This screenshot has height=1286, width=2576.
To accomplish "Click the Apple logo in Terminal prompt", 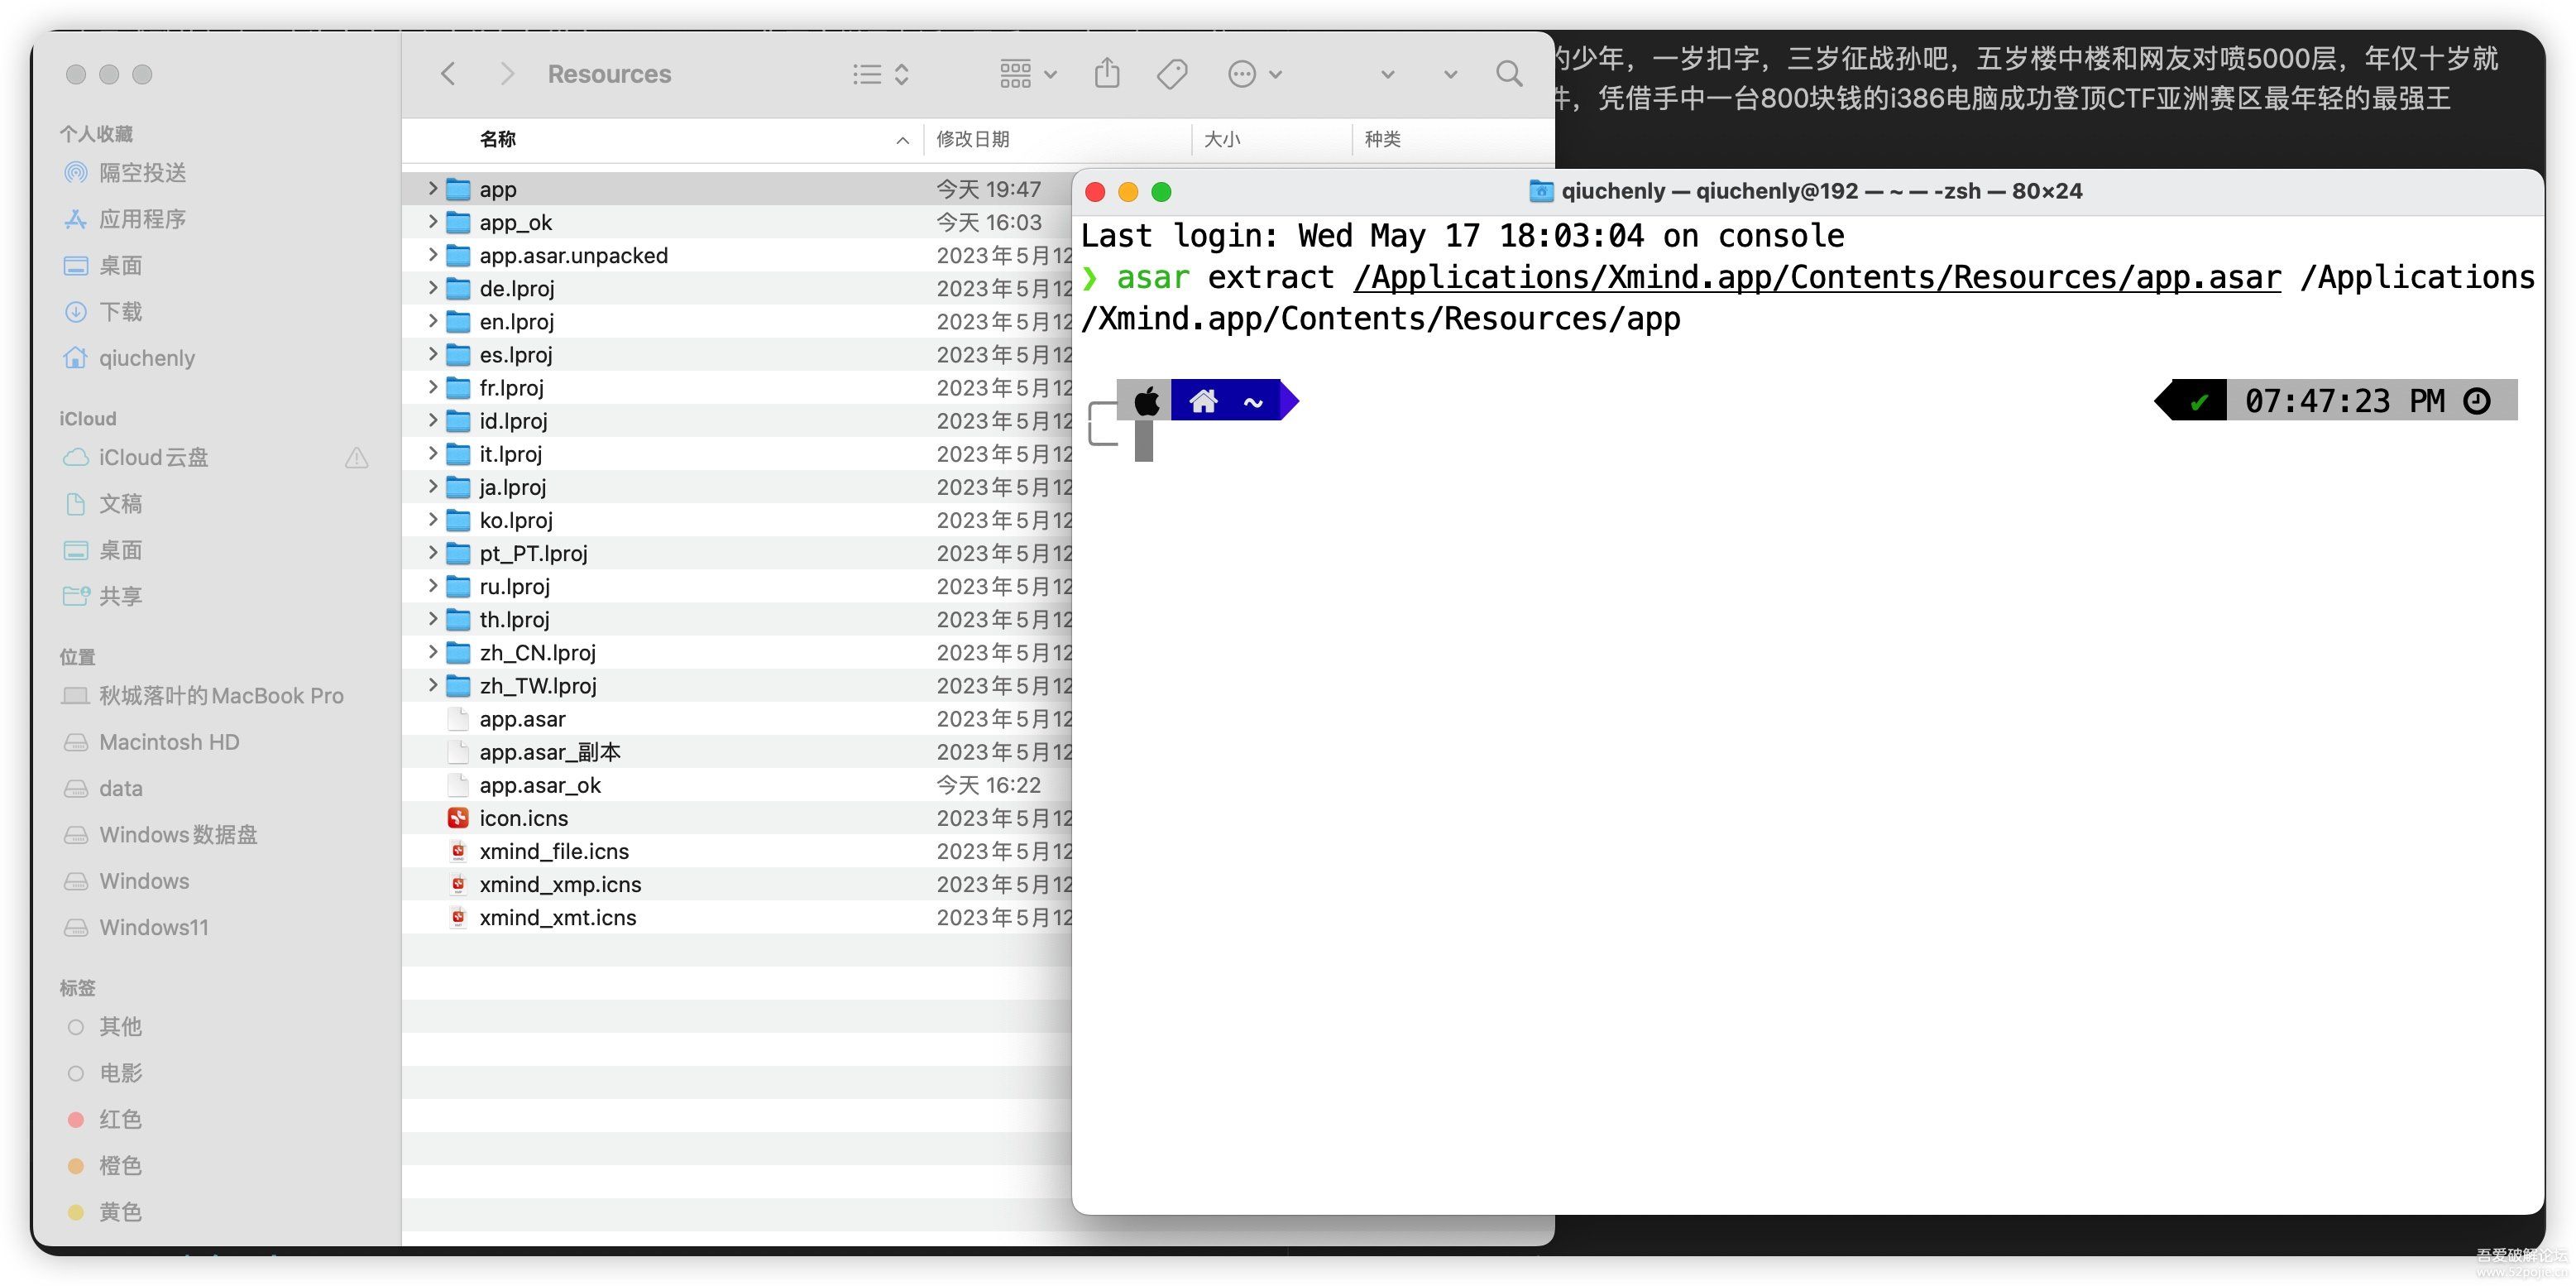I will click(1147, 401).
